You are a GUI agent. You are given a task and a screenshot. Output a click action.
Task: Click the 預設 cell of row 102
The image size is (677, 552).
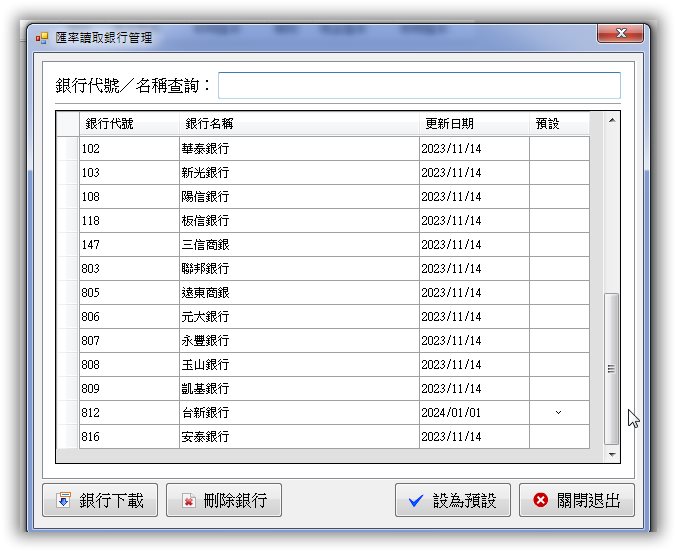pos(559,149)
